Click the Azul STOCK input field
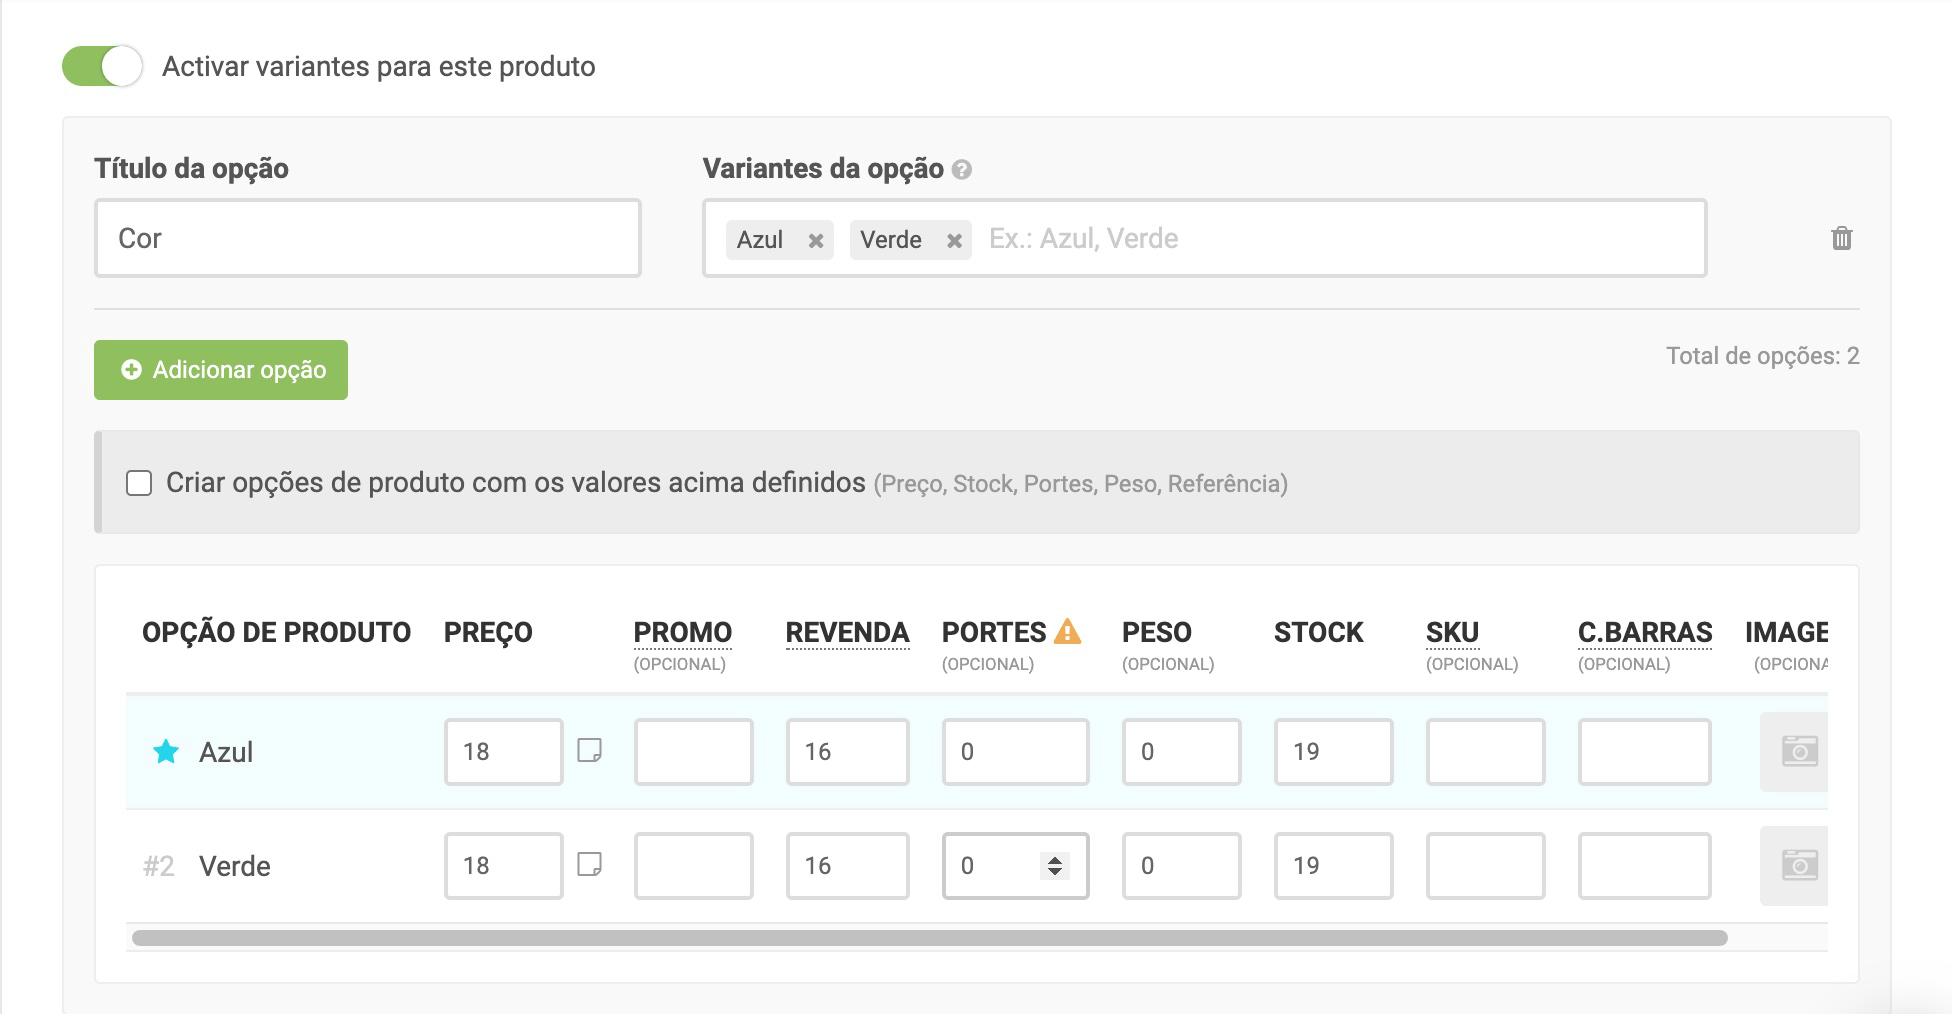 [1333, 752]
